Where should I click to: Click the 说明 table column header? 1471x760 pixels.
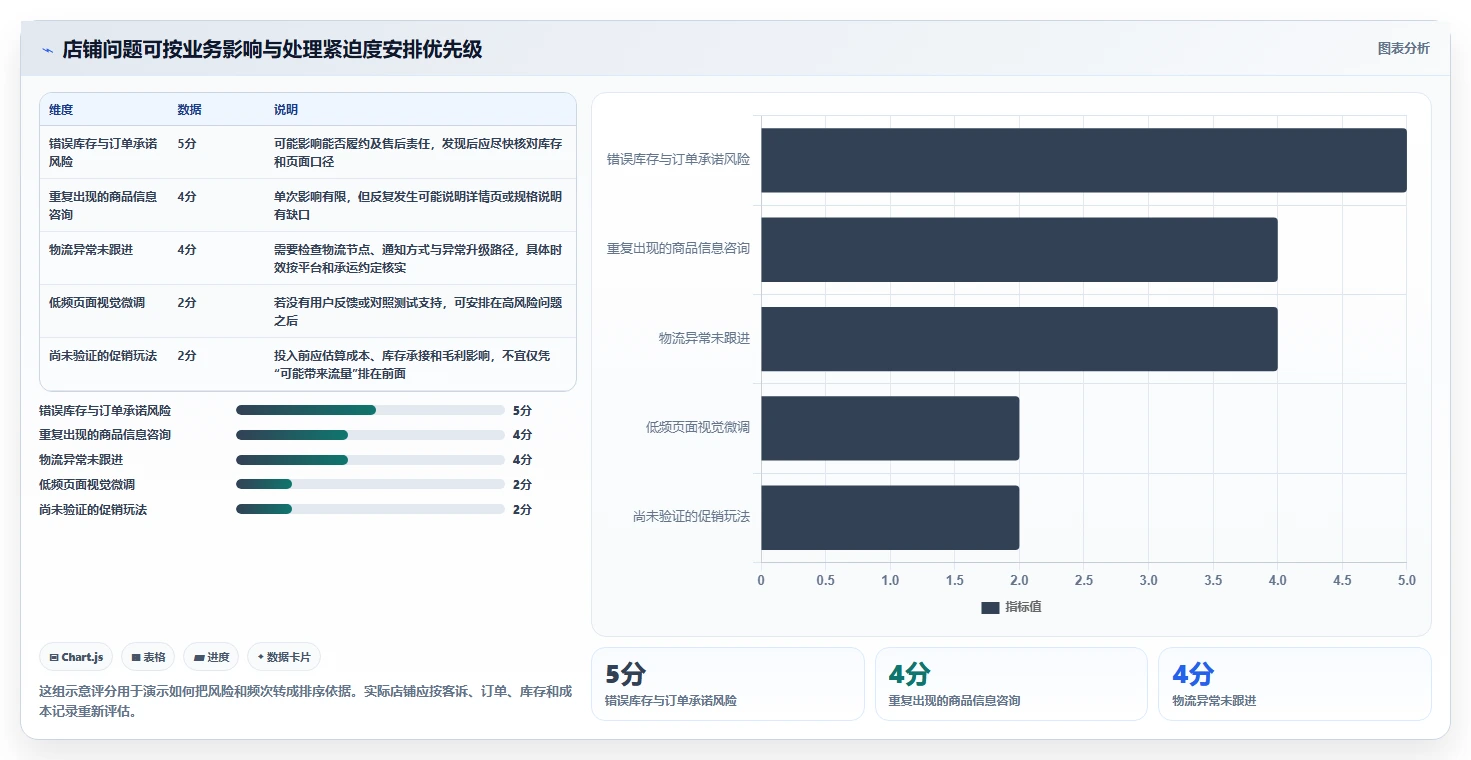tap(286, 110)
